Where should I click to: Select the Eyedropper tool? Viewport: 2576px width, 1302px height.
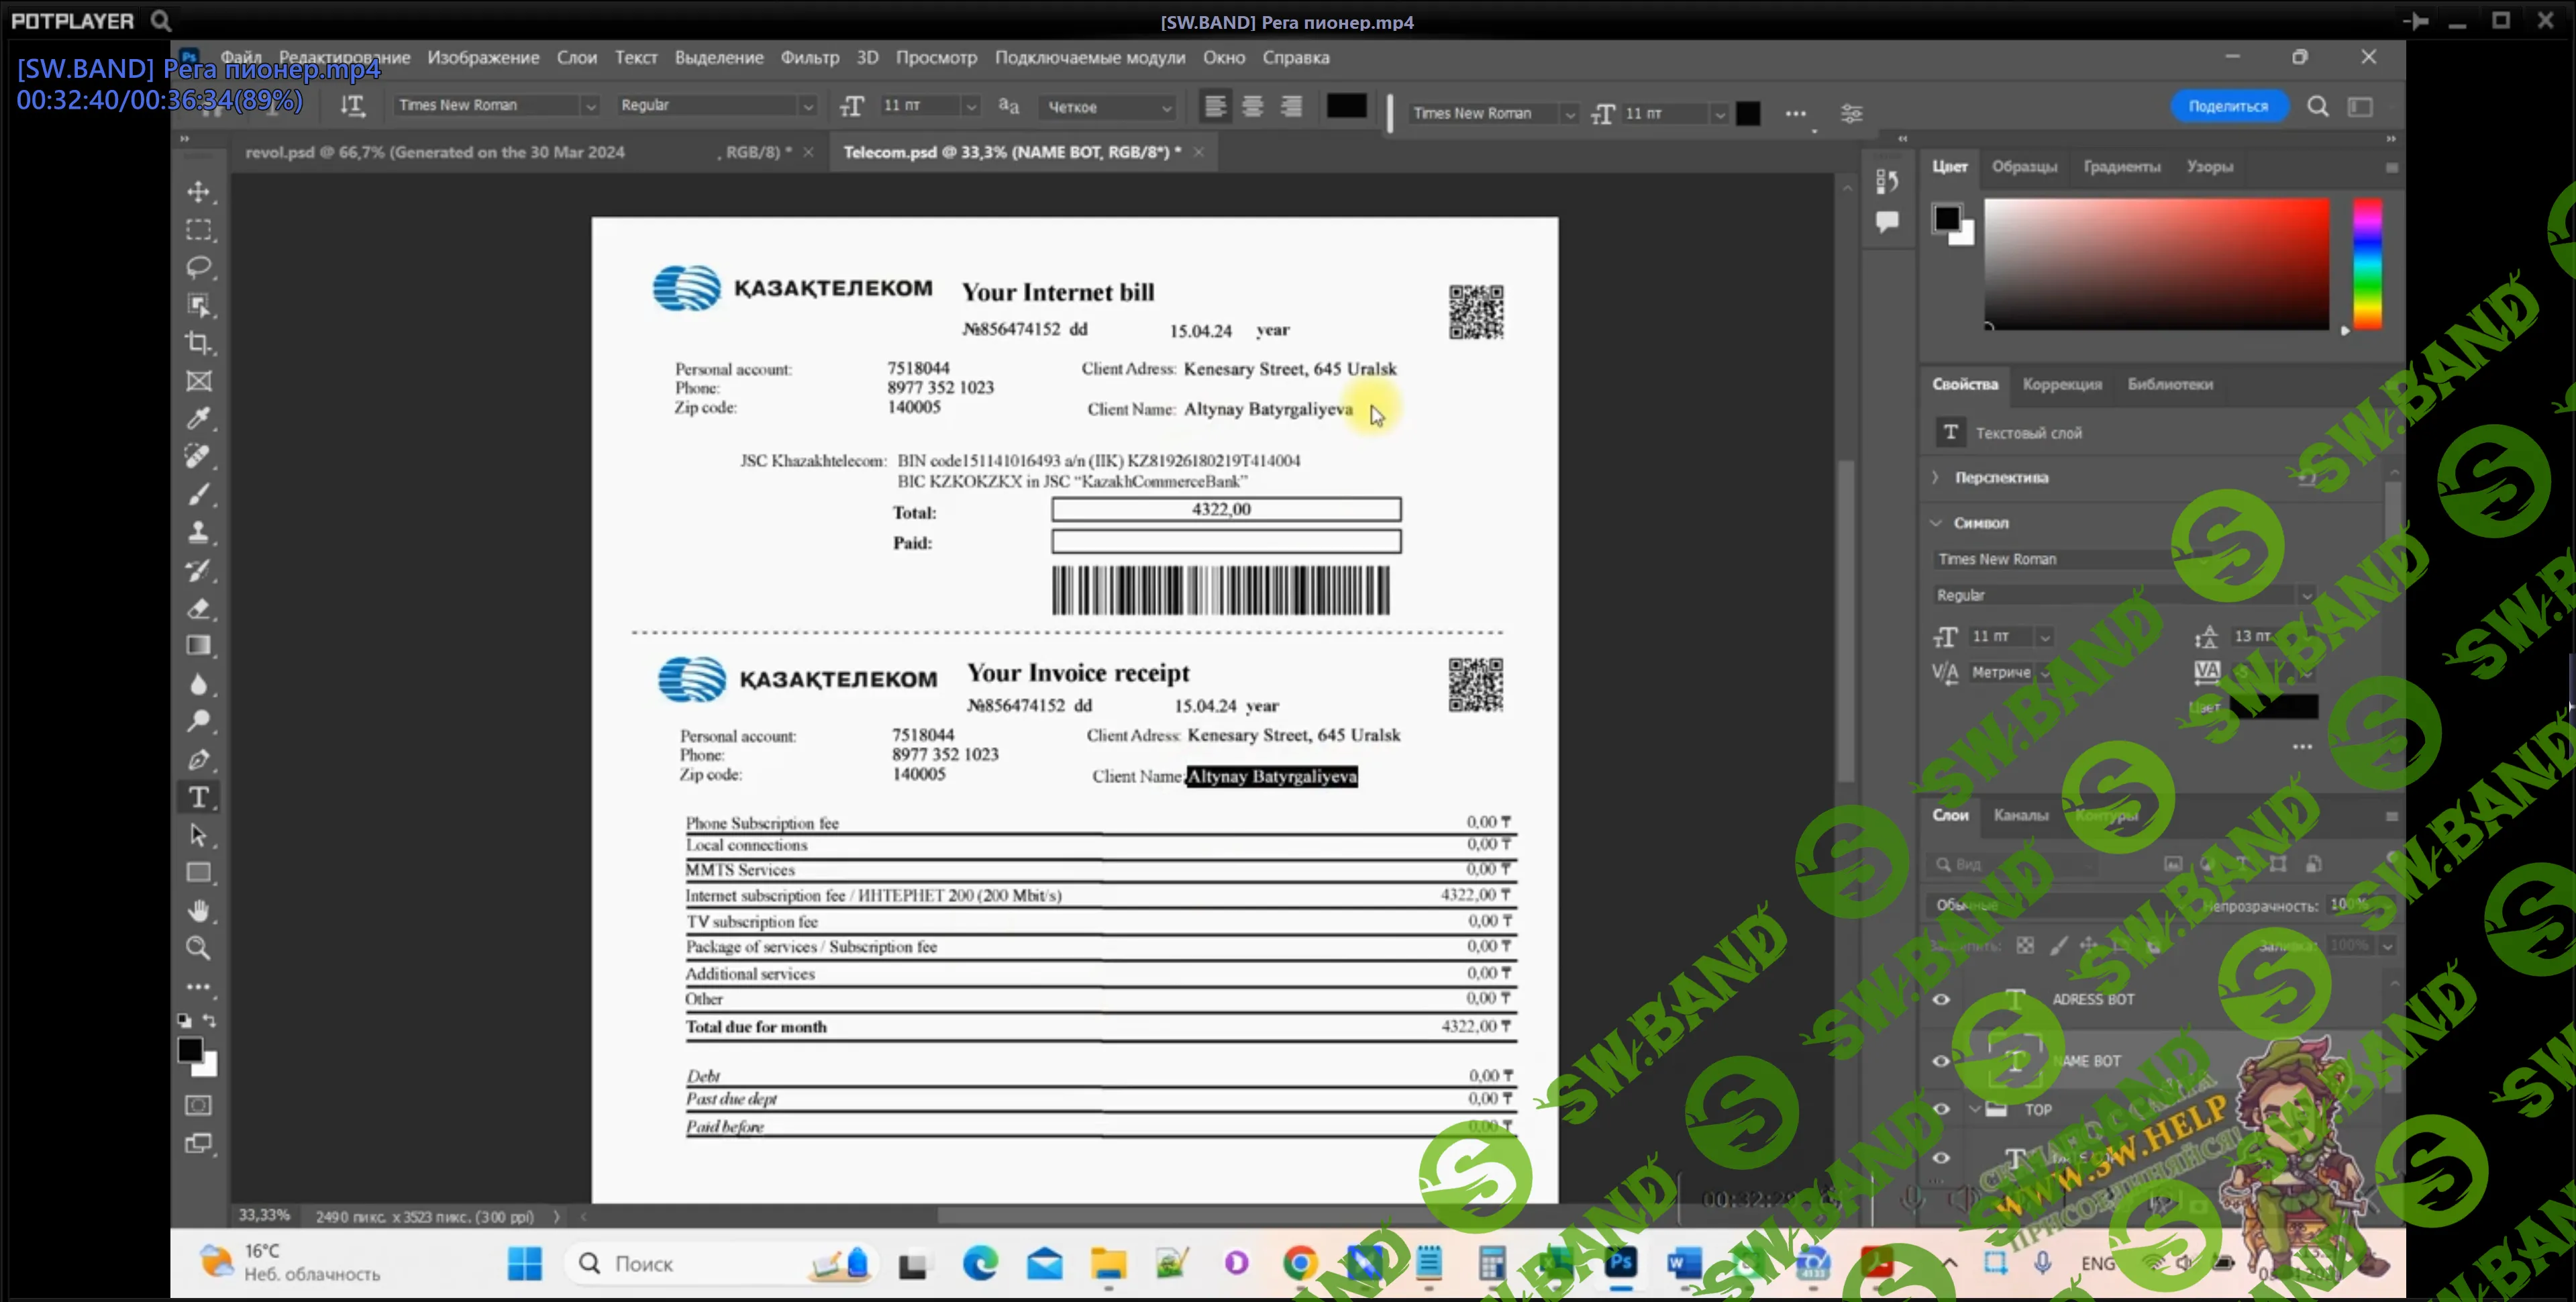(198, 418)
